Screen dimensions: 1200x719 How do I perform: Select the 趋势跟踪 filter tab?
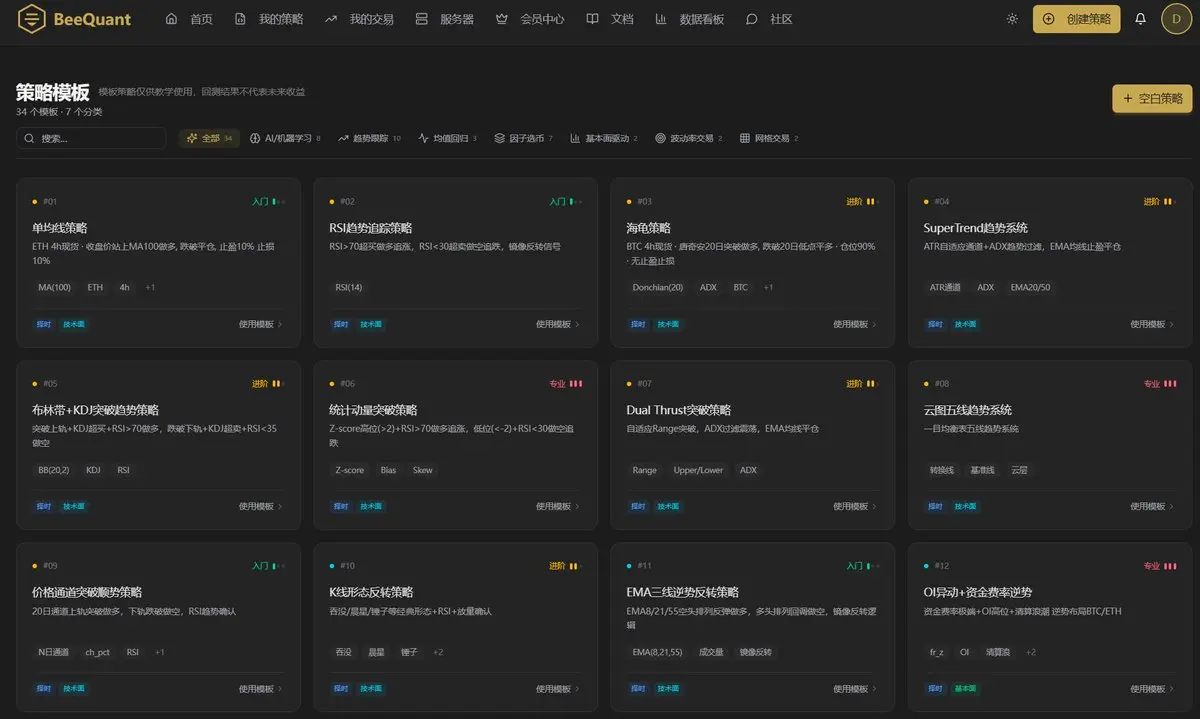pyautogui.click(x=369, y=138)
